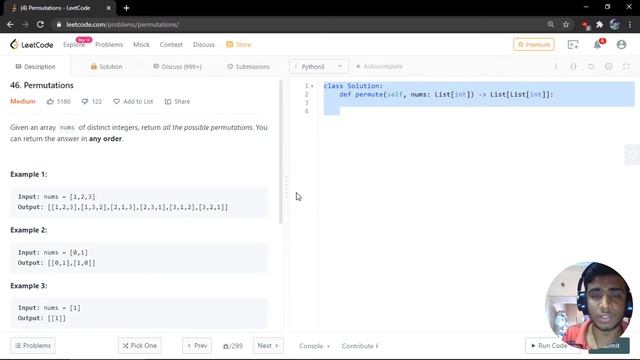The image size is (640, 360).
Task: Click the bottom Problems list button
Action: (33, 346)
